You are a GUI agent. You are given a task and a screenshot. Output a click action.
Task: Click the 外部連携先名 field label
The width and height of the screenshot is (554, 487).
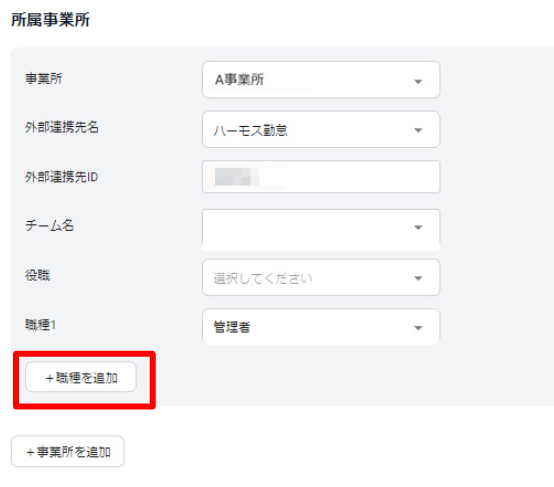[x=62, y=127]
